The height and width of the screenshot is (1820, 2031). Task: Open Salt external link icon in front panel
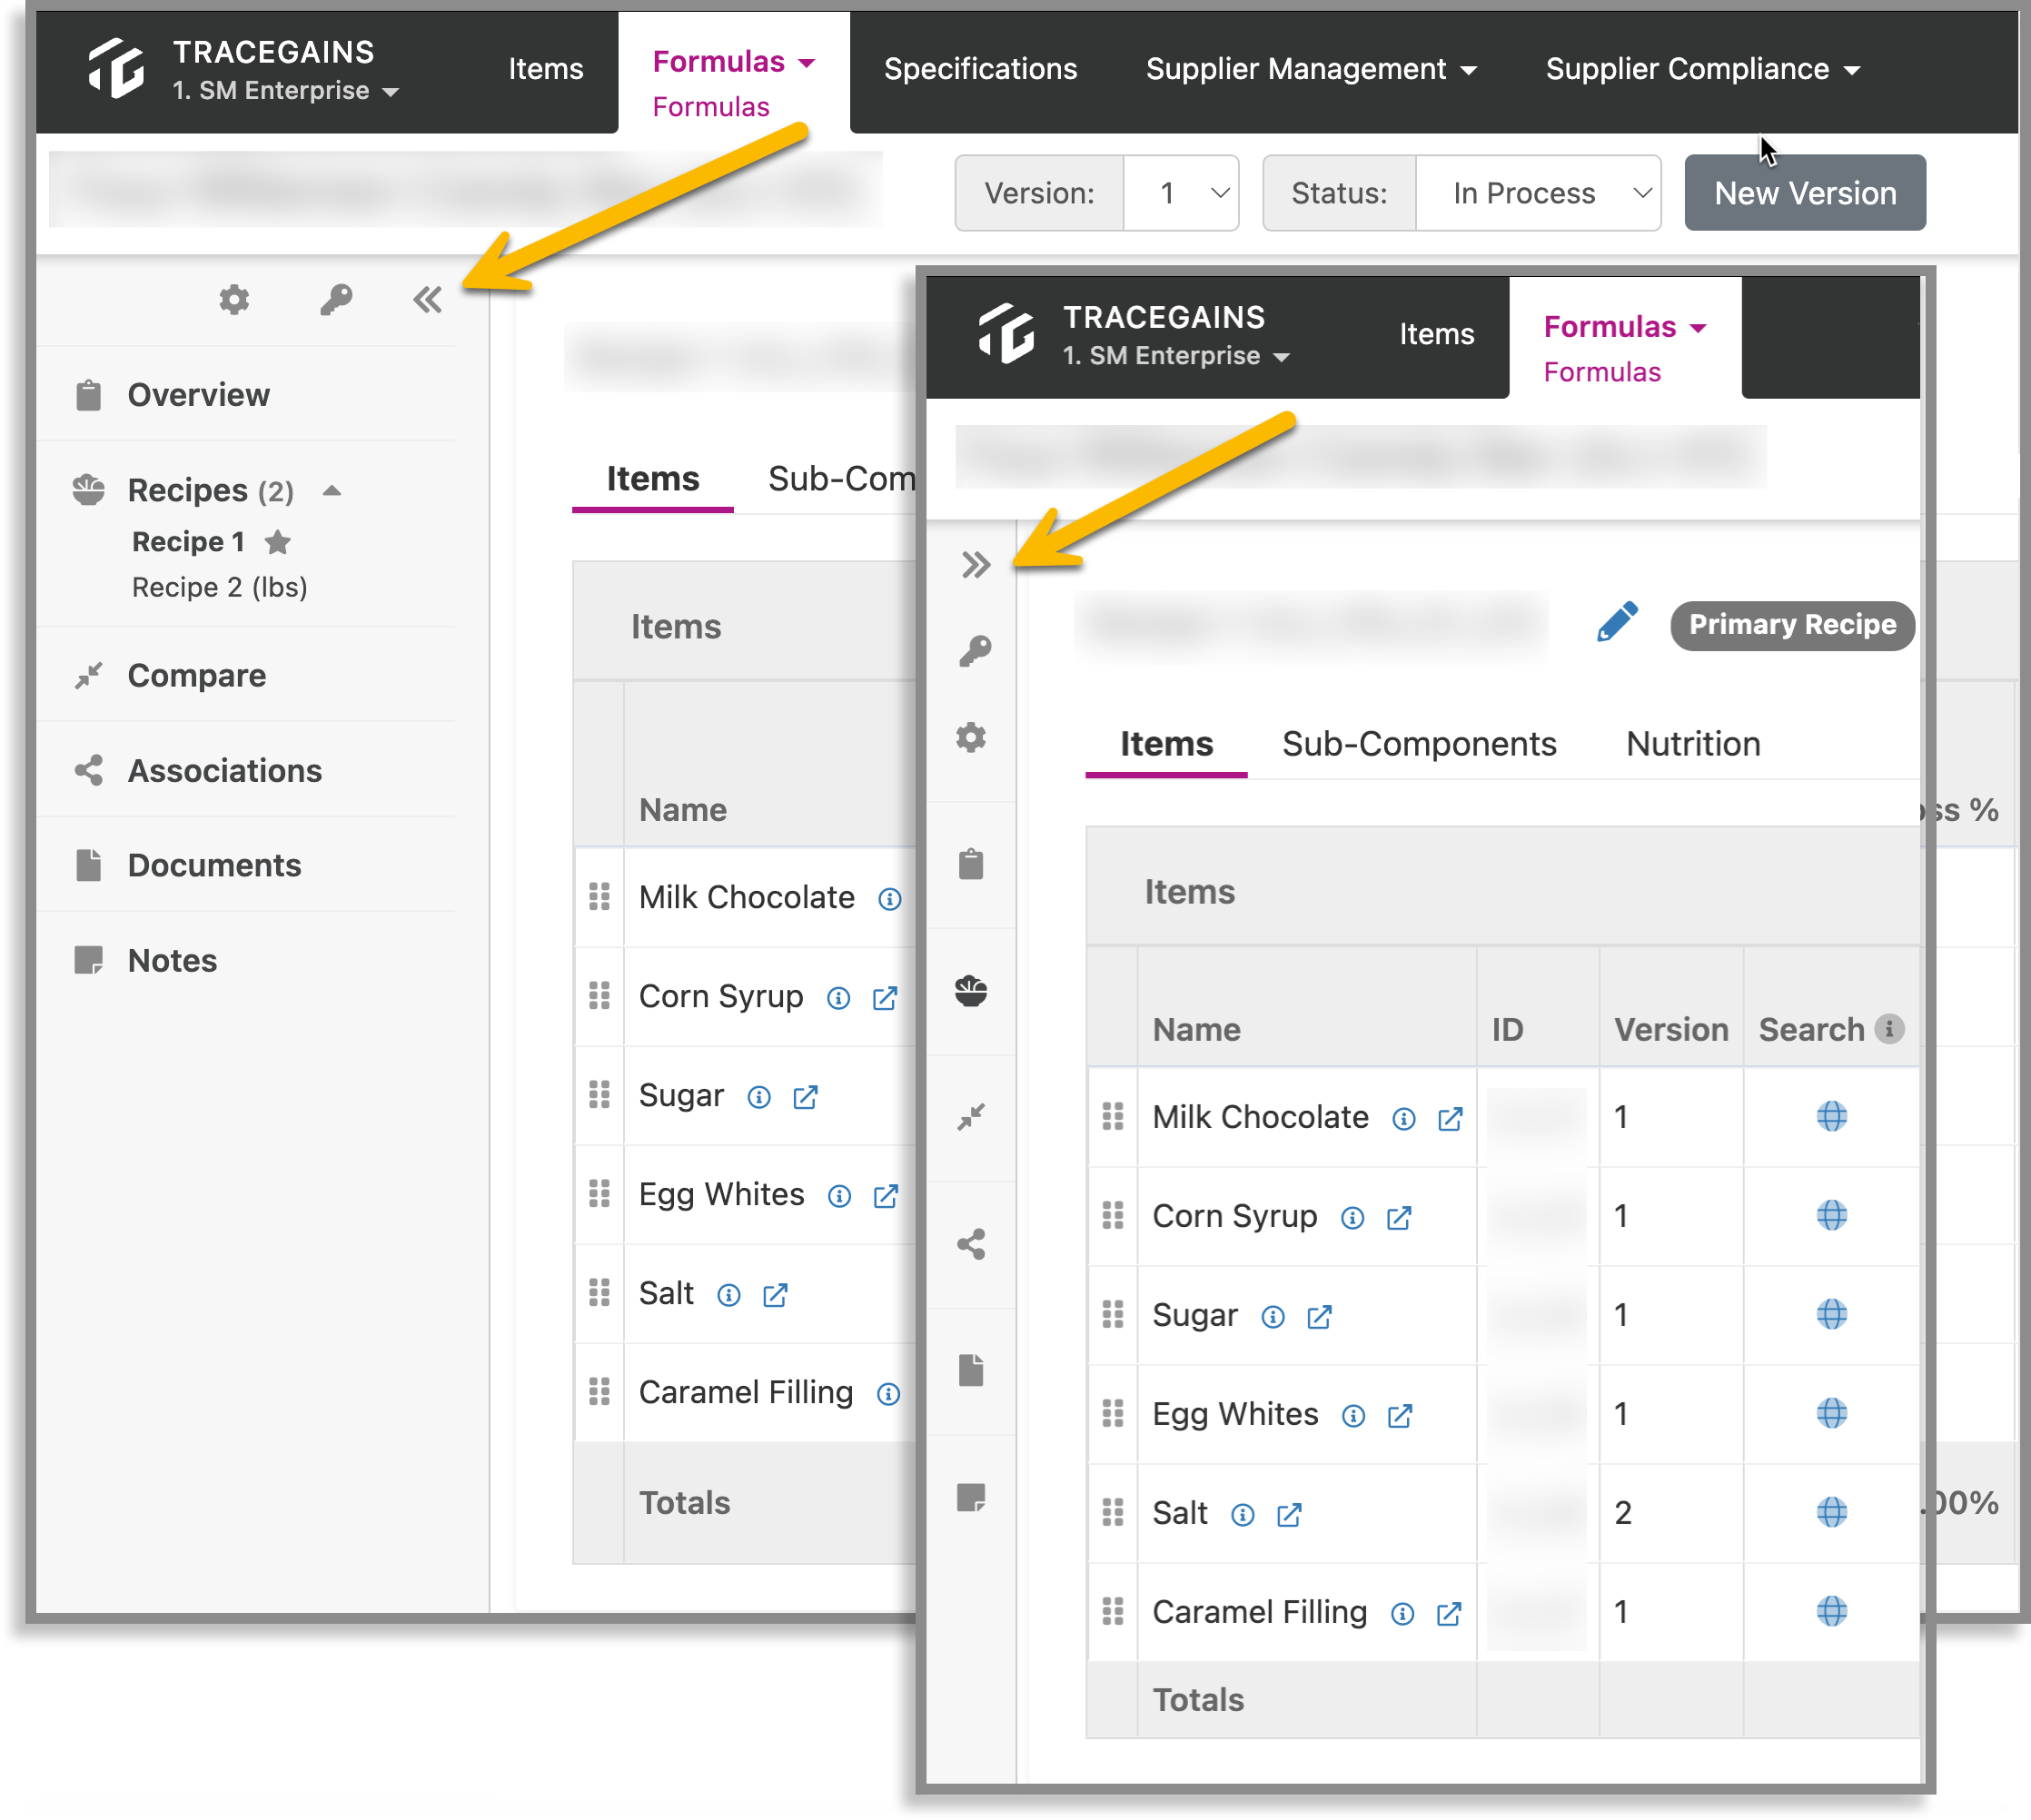(1289, 1515)
